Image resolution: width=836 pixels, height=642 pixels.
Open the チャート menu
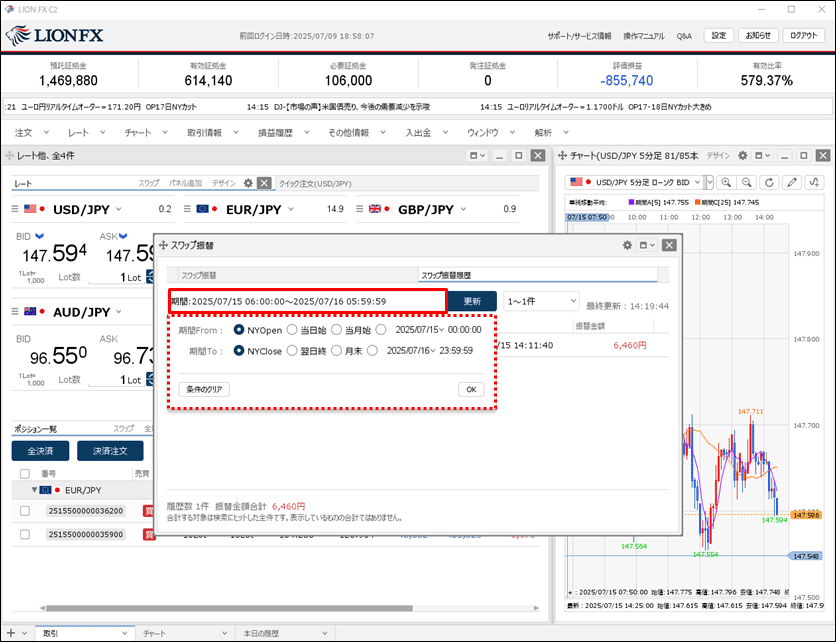(x=146, y=132)
